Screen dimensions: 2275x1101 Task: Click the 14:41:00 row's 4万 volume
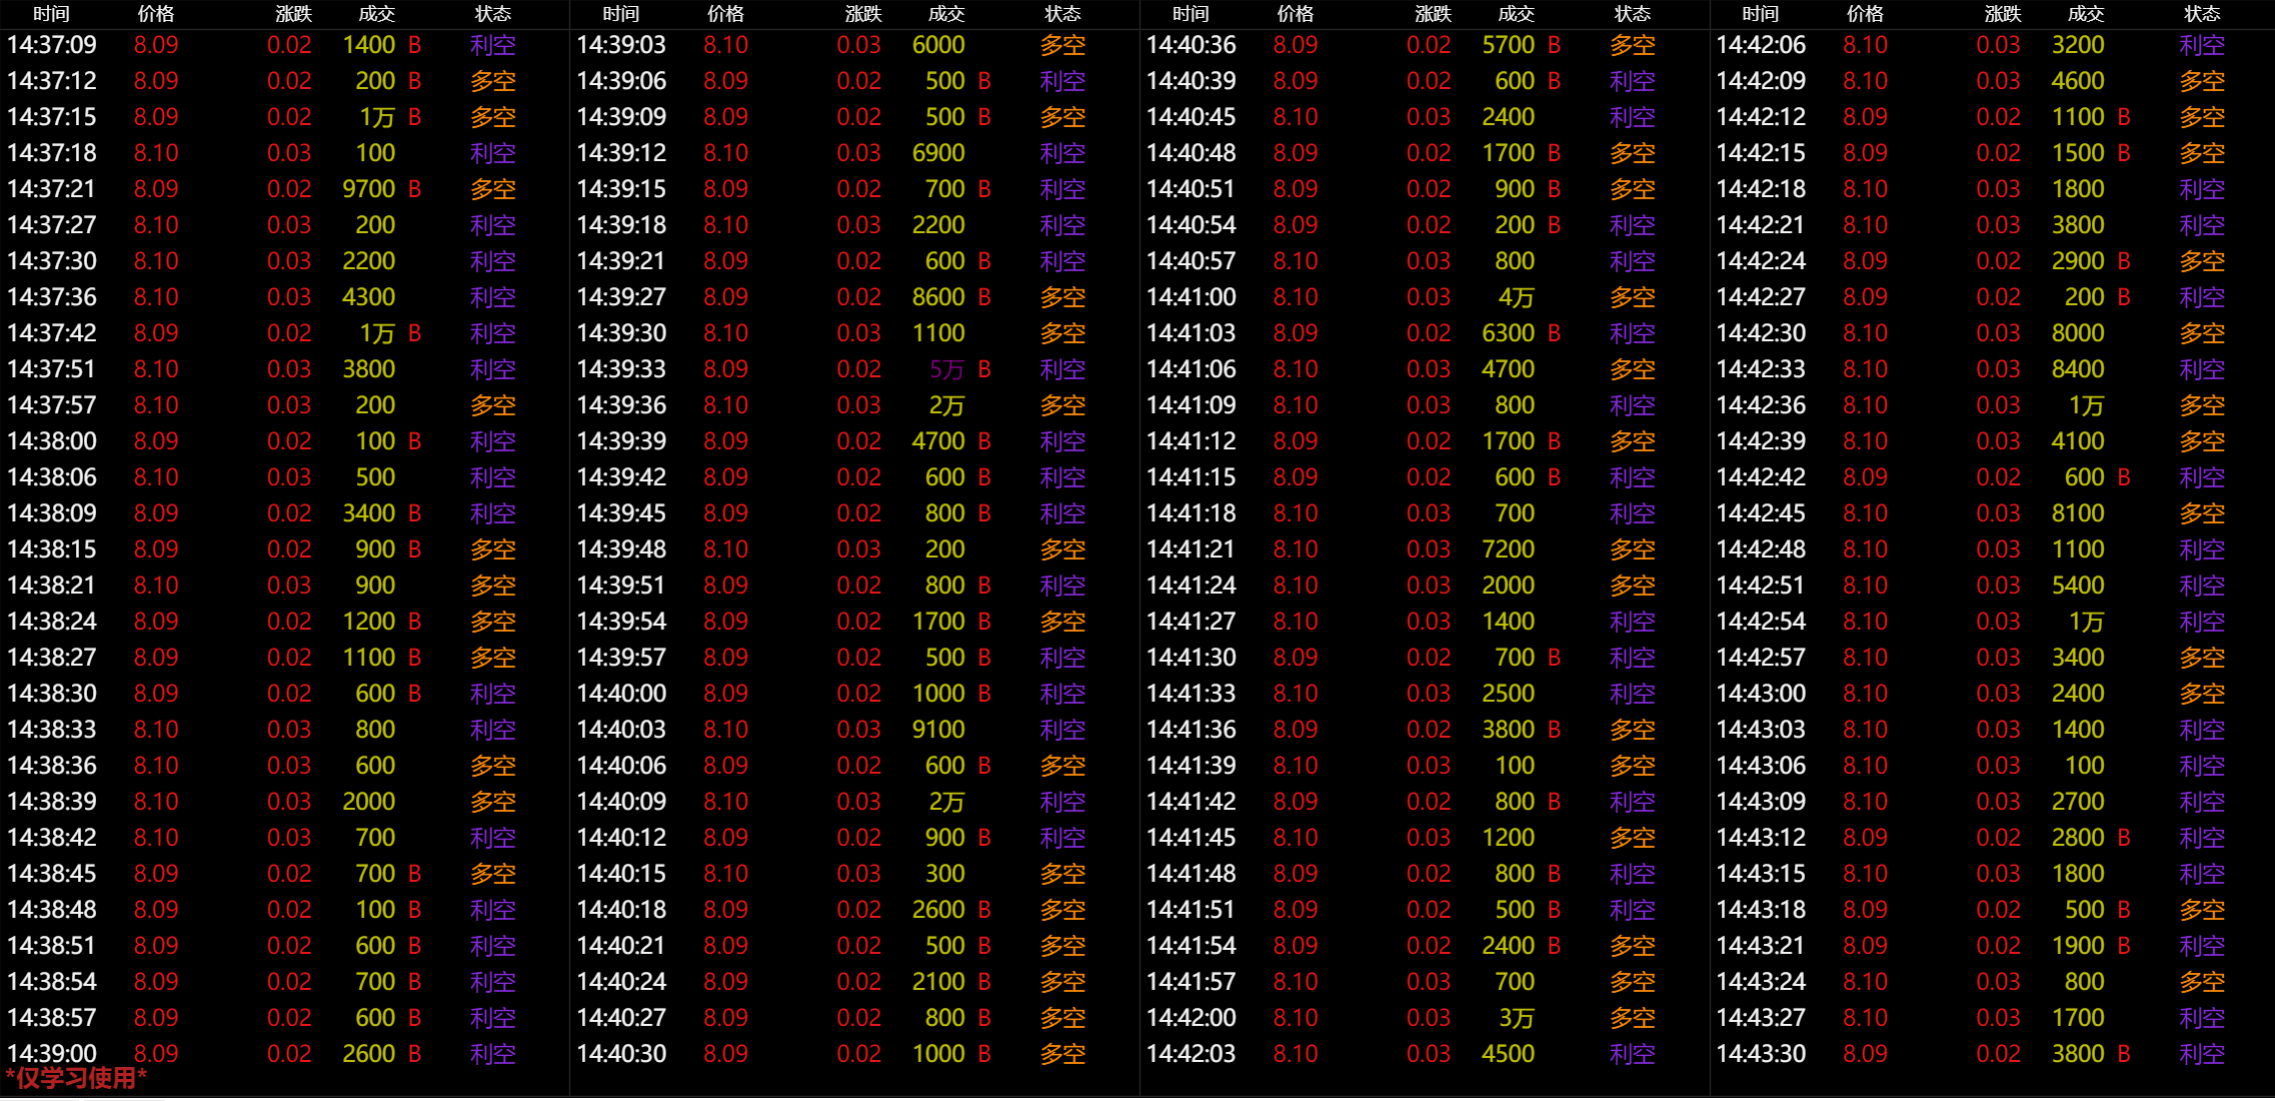pos(1516,297)
